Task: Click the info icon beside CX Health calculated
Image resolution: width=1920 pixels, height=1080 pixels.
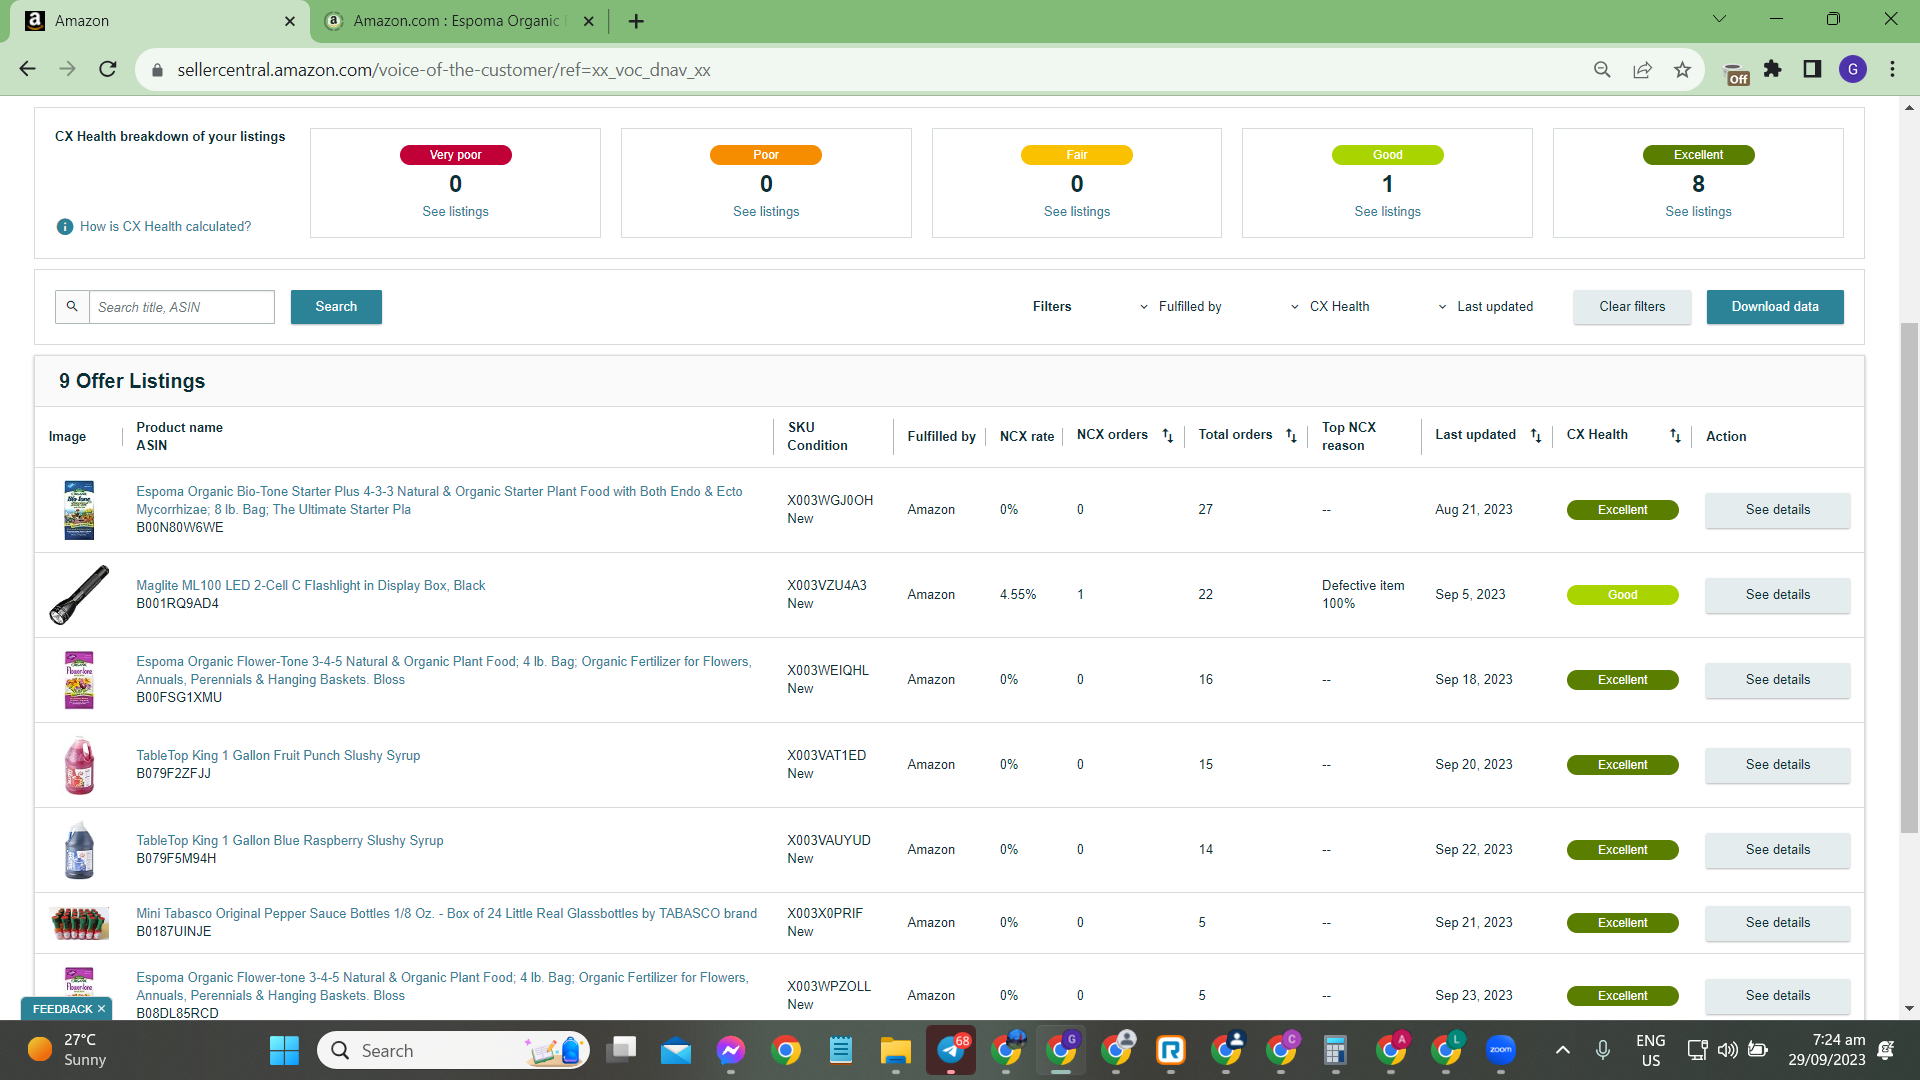Action: click(x=65, y=227)
